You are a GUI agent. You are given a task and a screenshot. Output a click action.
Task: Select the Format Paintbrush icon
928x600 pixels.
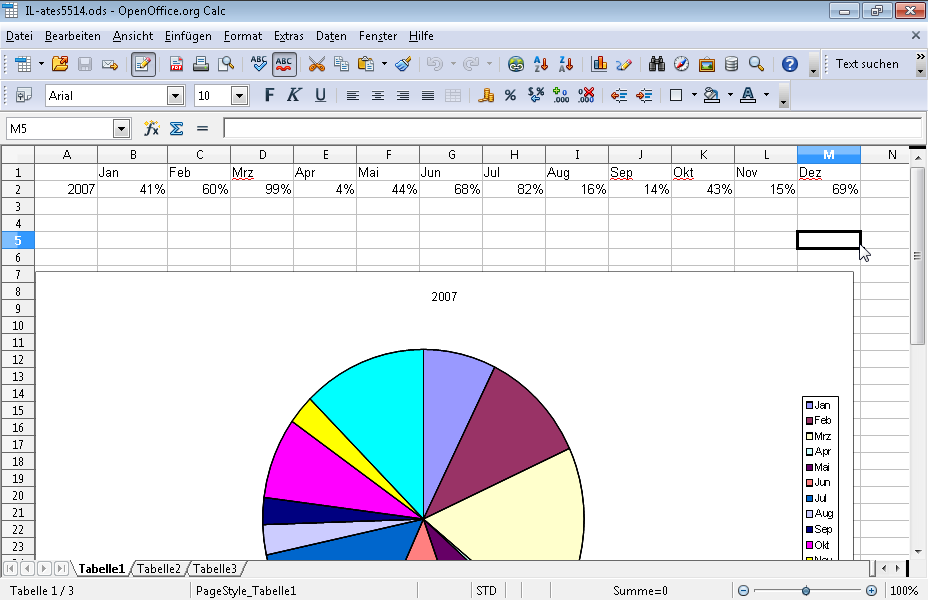pyautogui.click(x=403, y=64)
